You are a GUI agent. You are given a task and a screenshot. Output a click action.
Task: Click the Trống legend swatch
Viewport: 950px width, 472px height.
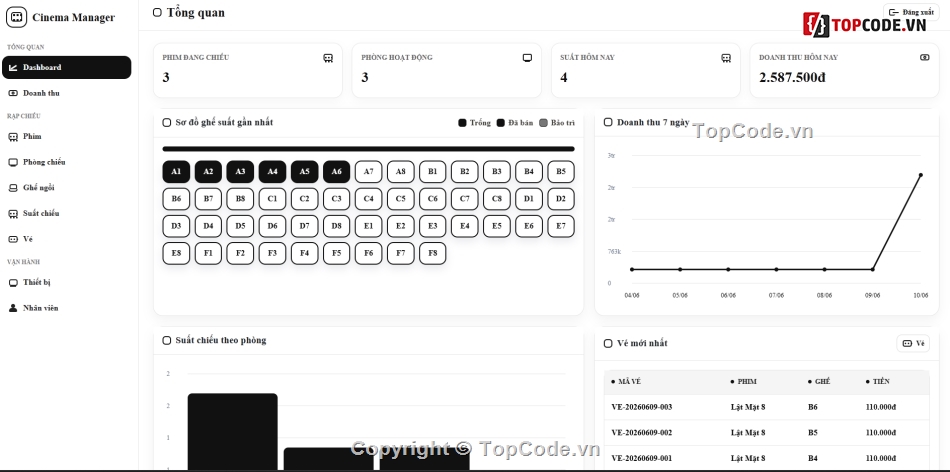[462, 123]
